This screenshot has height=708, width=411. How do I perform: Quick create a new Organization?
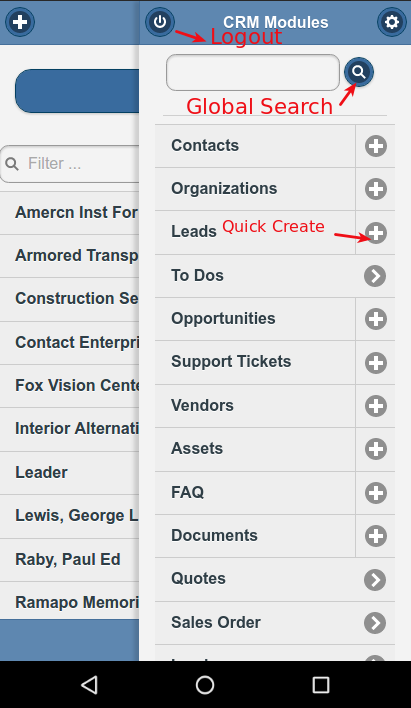pos(376,189)
